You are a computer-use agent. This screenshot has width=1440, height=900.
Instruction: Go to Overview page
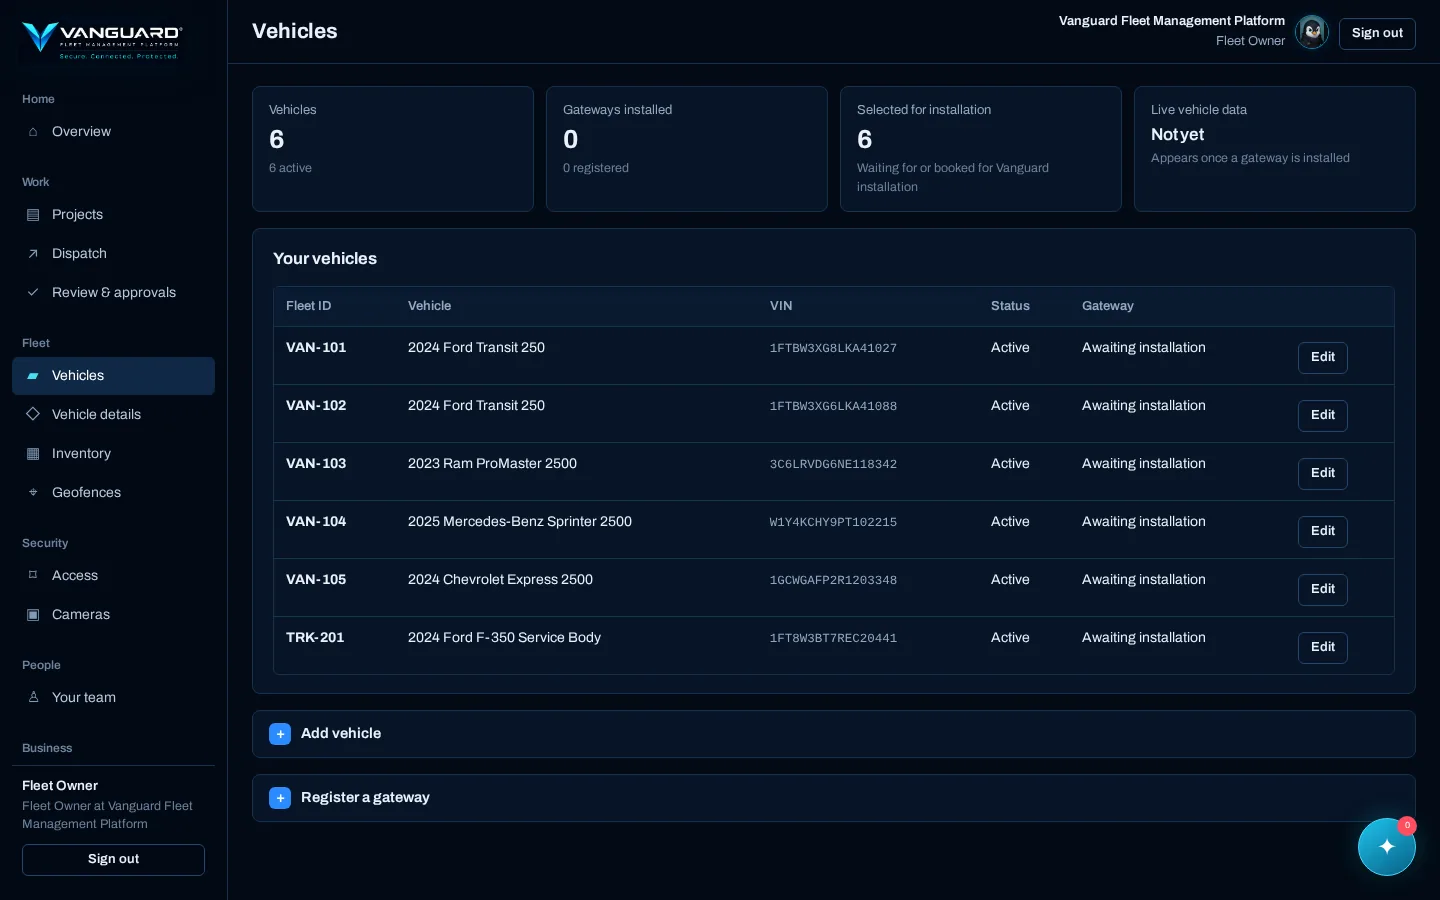pyautogui.click(x=113, y=132)
